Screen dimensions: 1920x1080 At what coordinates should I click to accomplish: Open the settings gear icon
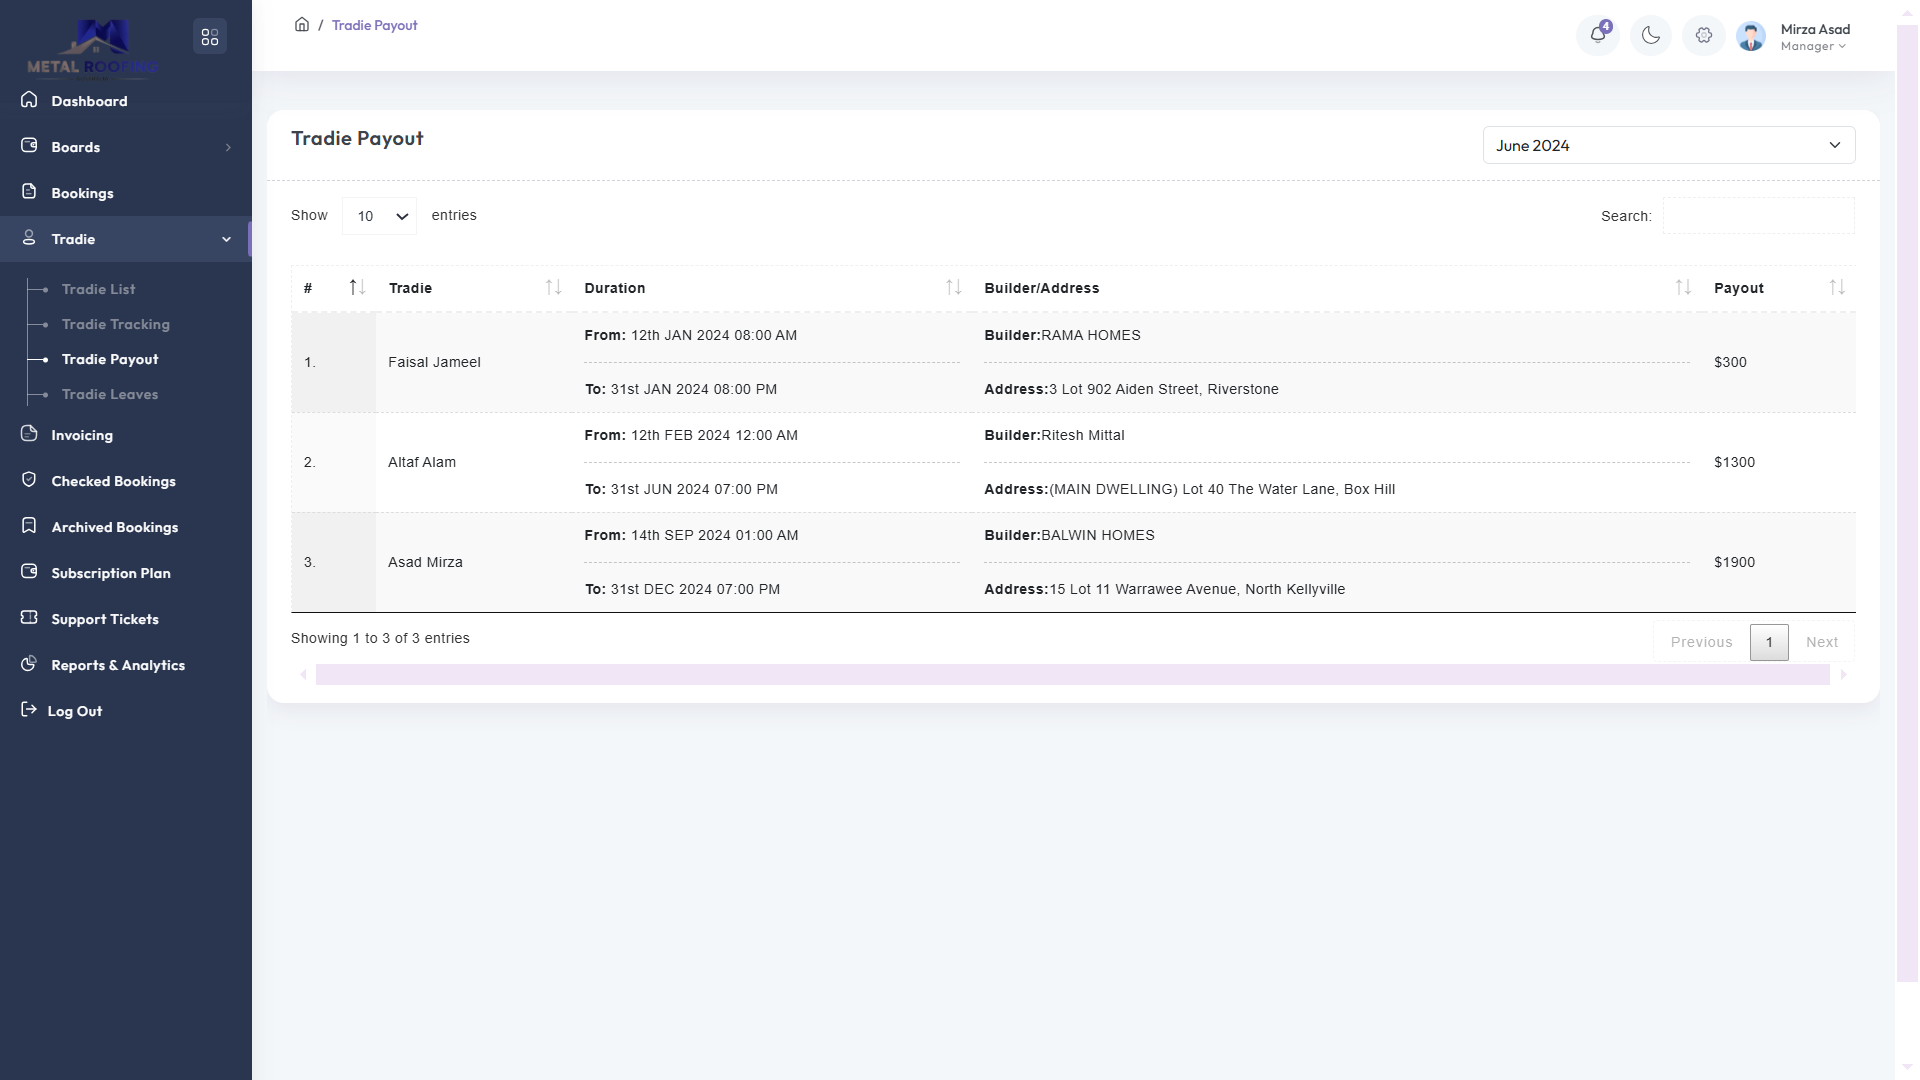[x=1704, y=36]
